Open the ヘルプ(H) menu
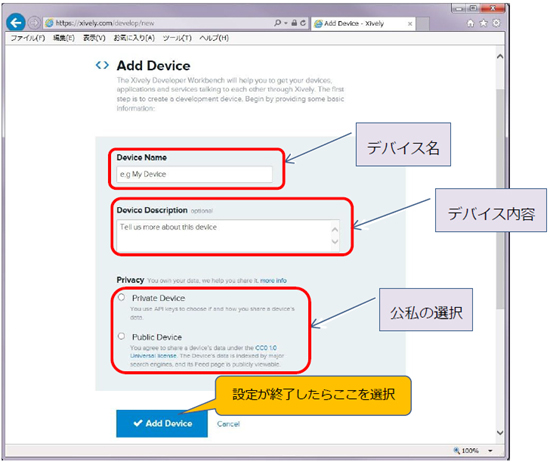 [x=214, y=38]
